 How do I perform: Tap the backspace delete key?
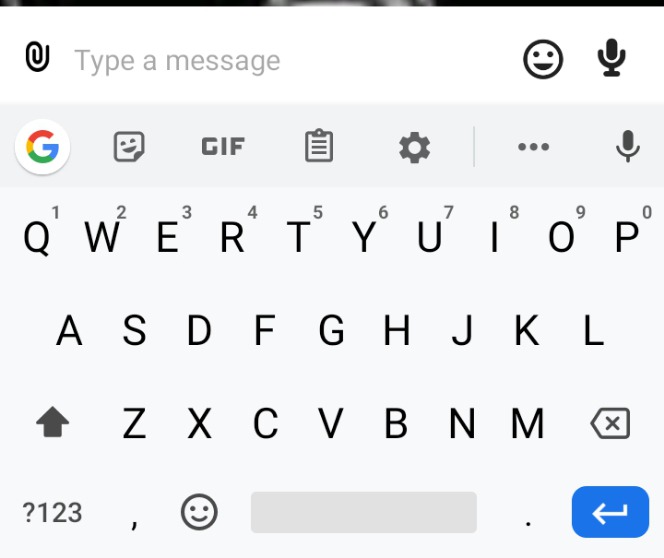coord(610,423)
